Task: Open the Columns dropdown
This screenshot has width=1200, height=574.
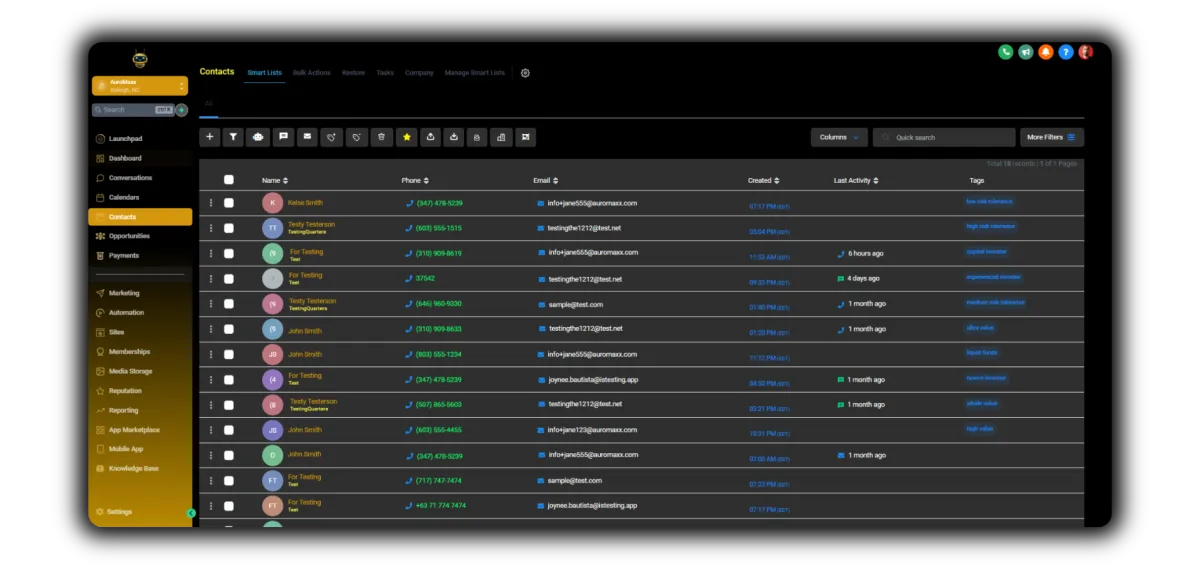Action: coord(839,137)
